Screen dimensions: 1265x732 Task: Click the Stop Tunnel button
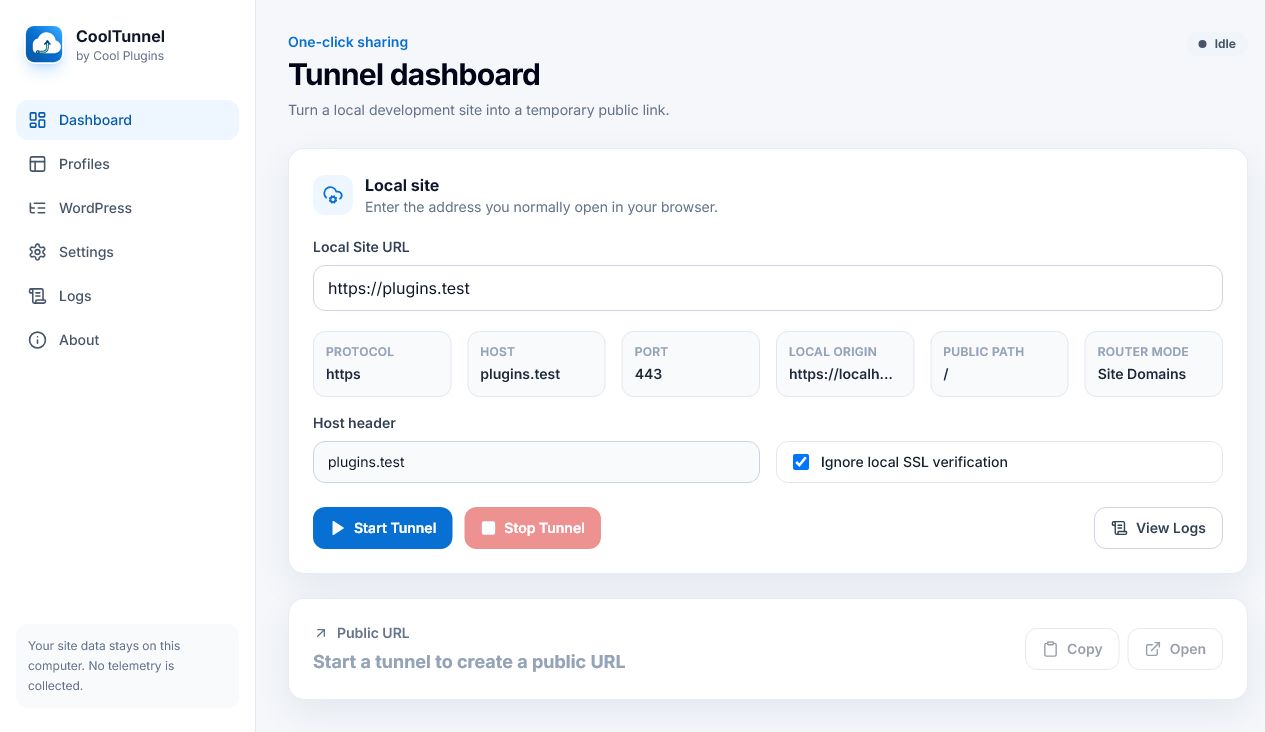click(x=533, y=528)
